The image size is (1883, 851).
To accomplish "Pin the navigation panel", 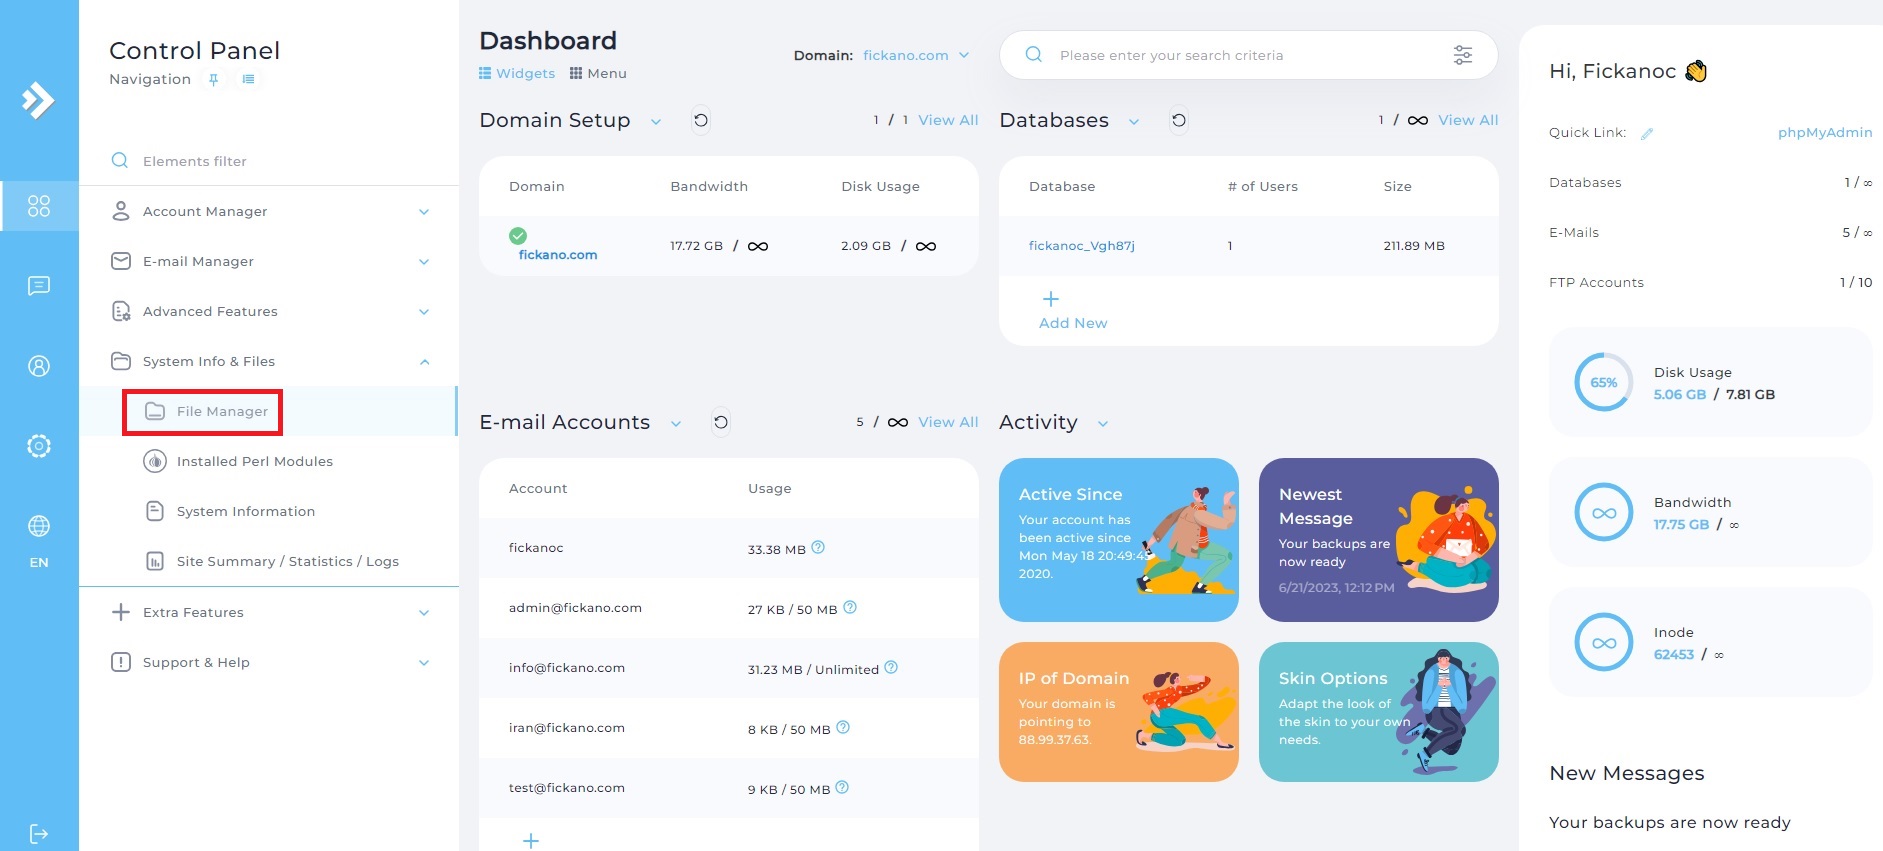I will (x=213, y=79).
